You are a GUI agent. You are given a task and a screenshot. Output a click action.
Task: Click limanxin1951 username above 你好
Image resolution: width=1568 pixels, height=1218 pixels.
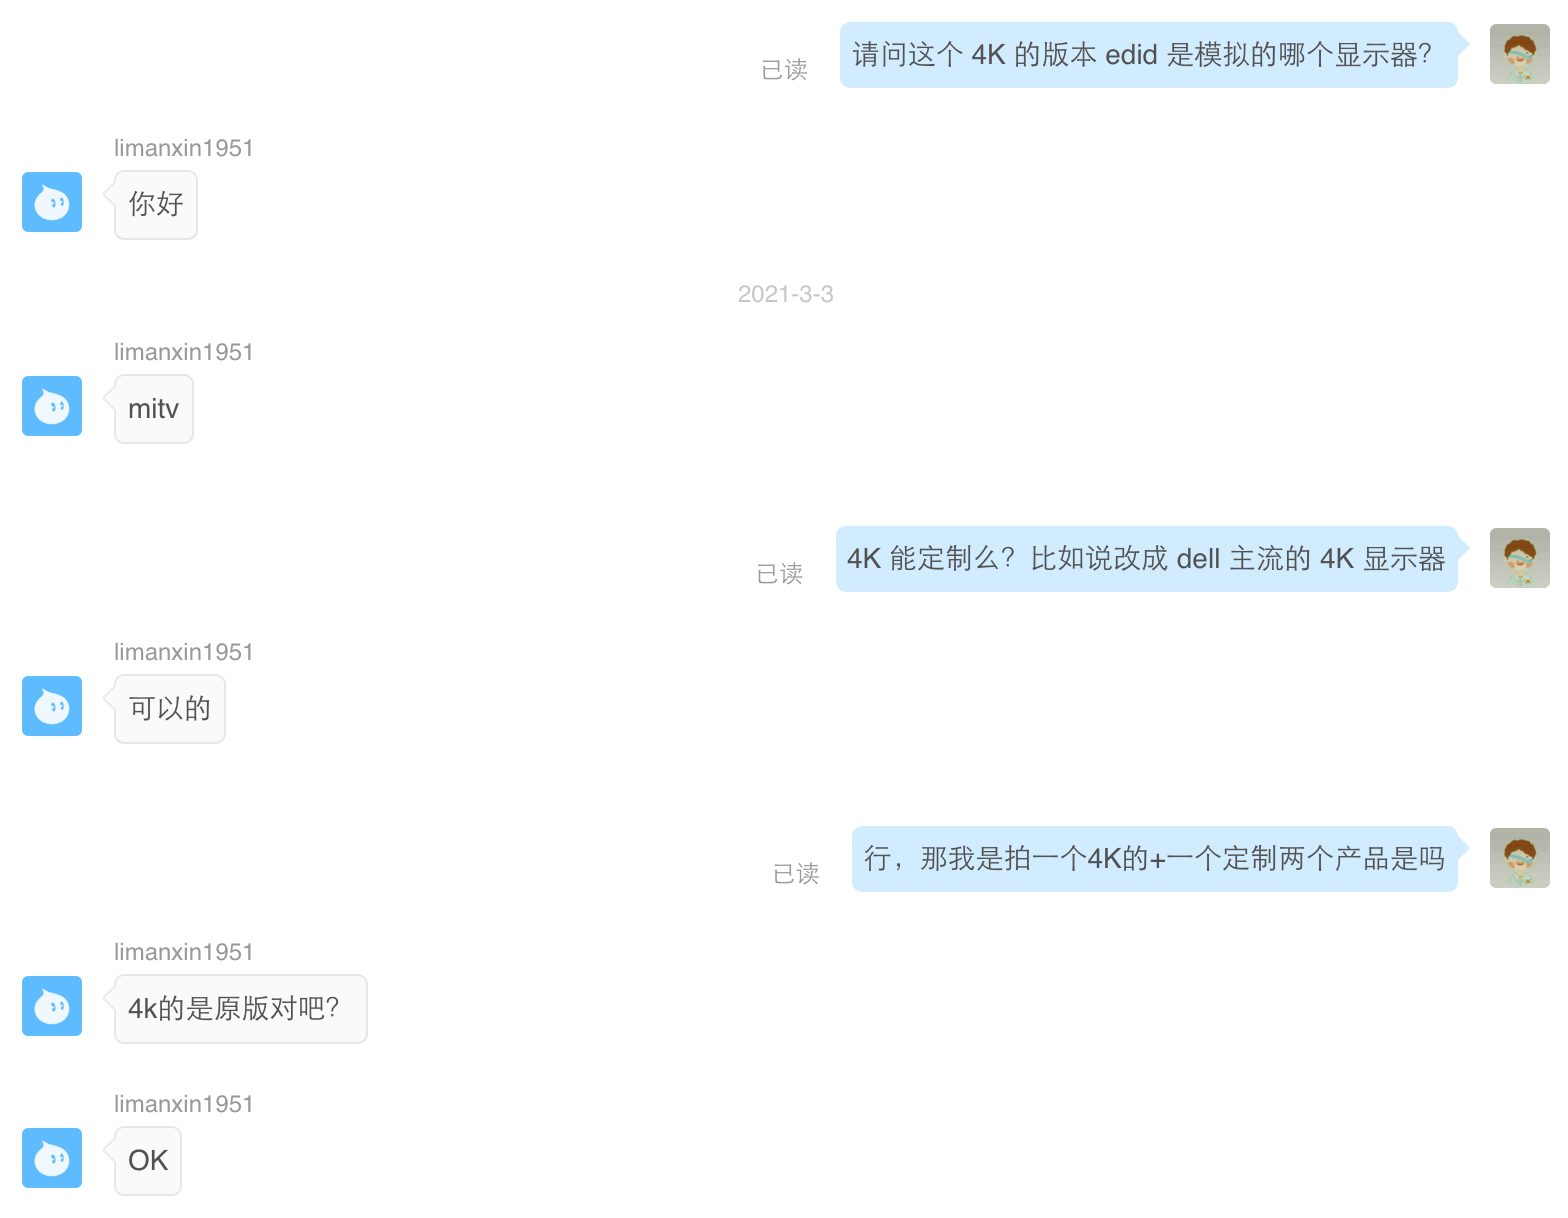coord(184,148)
